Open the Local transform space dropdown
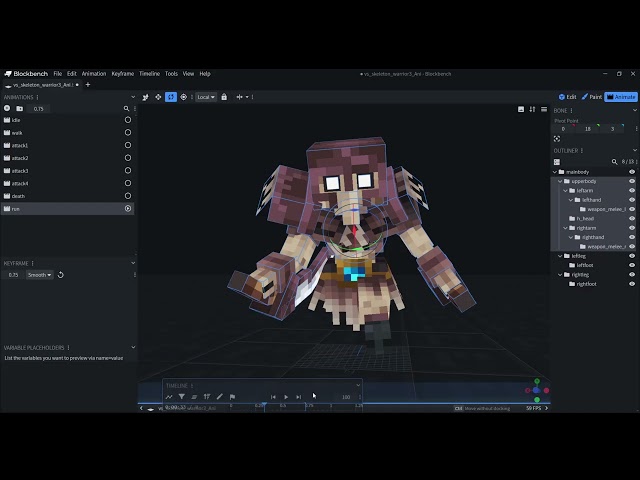Image resolution: width=640 pixels, height=480 pixels. (x=206, y=97)
